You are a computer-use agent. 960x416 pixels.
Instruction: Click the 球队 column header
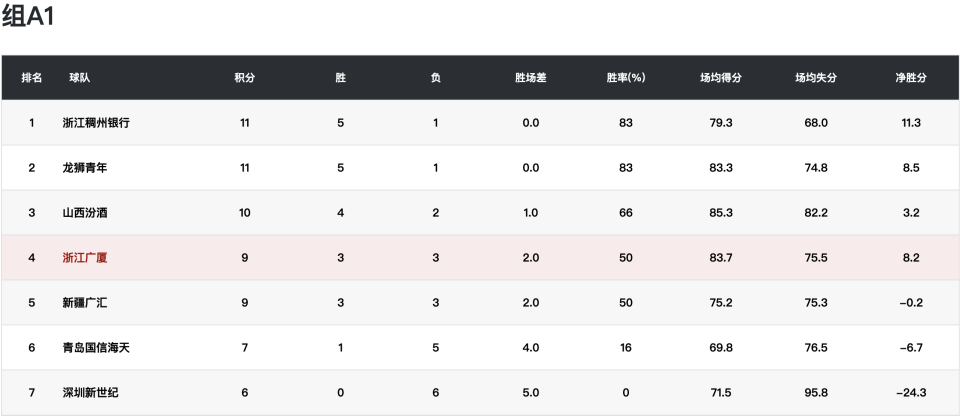(x=79, y=78)
